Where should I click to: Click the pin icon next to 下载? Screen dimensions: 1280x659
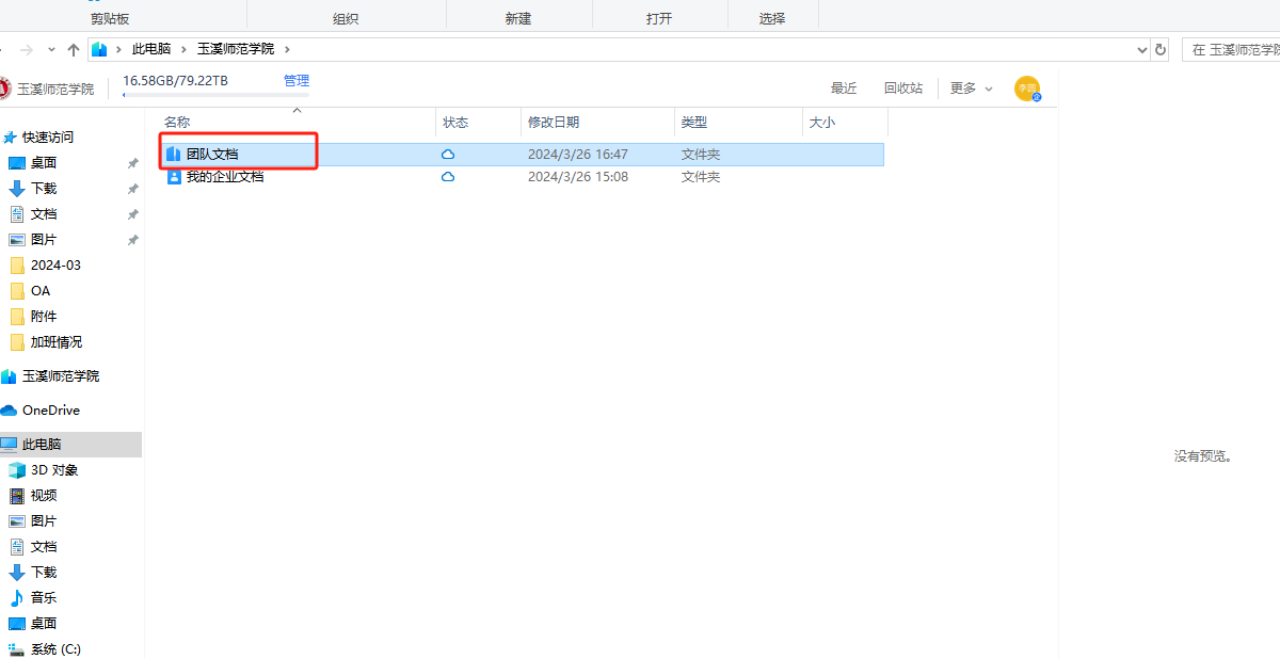[x=133, y=189]
